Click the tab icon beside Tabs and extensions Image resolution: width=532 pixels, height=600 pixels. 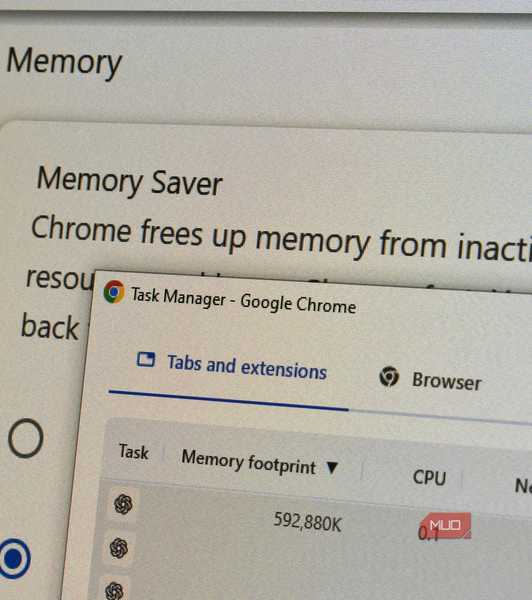tap(146, 359)
